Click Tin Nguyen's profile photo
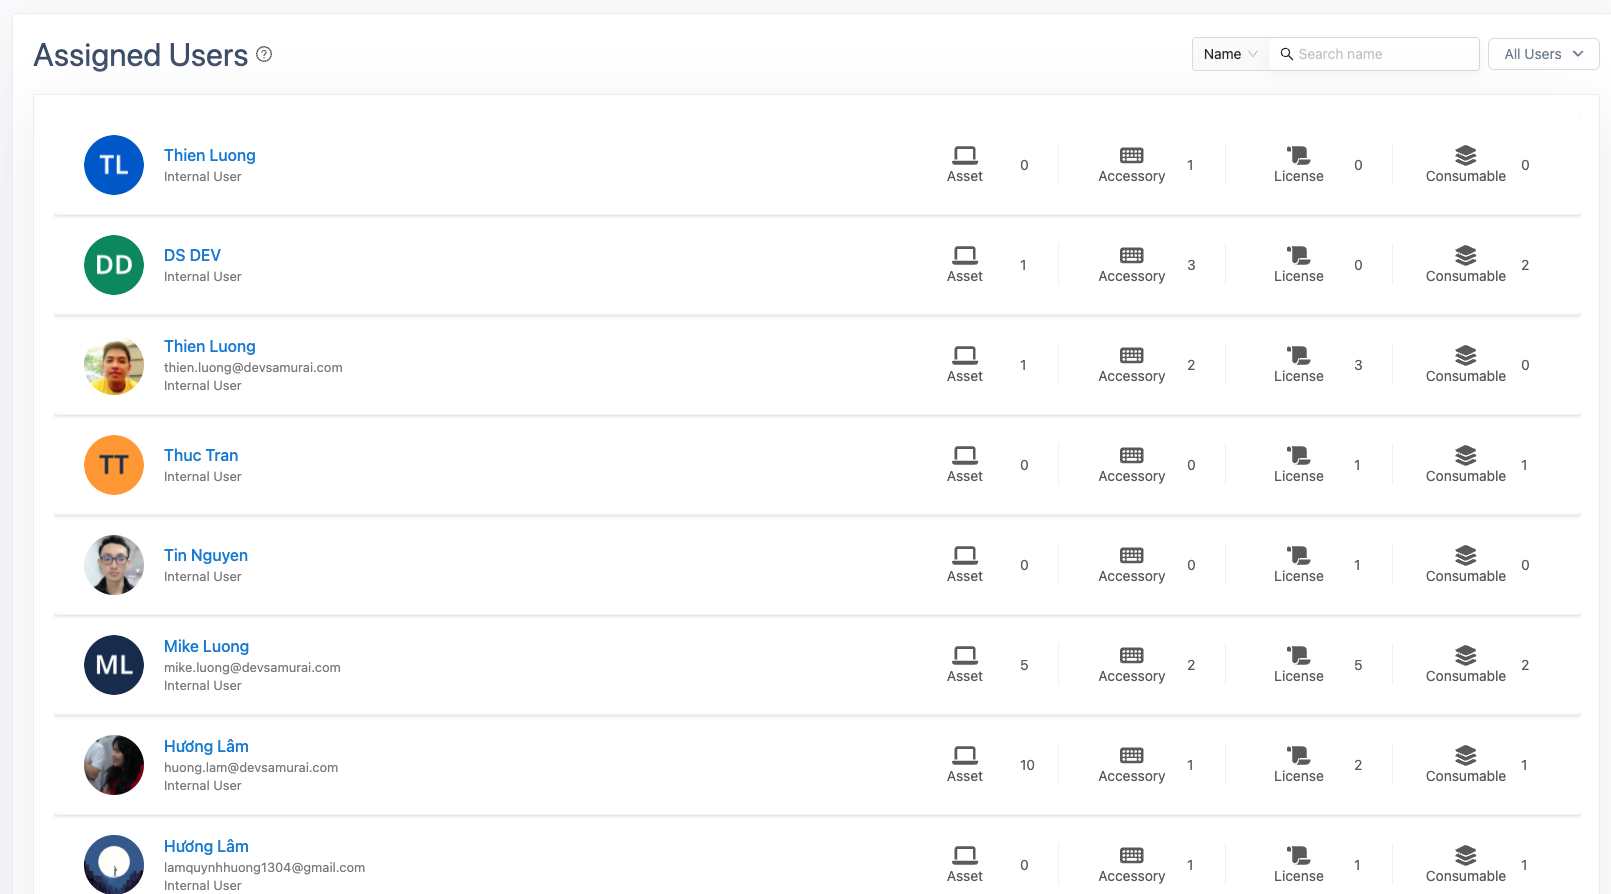The image size is (1611, 894). (114, 565)
